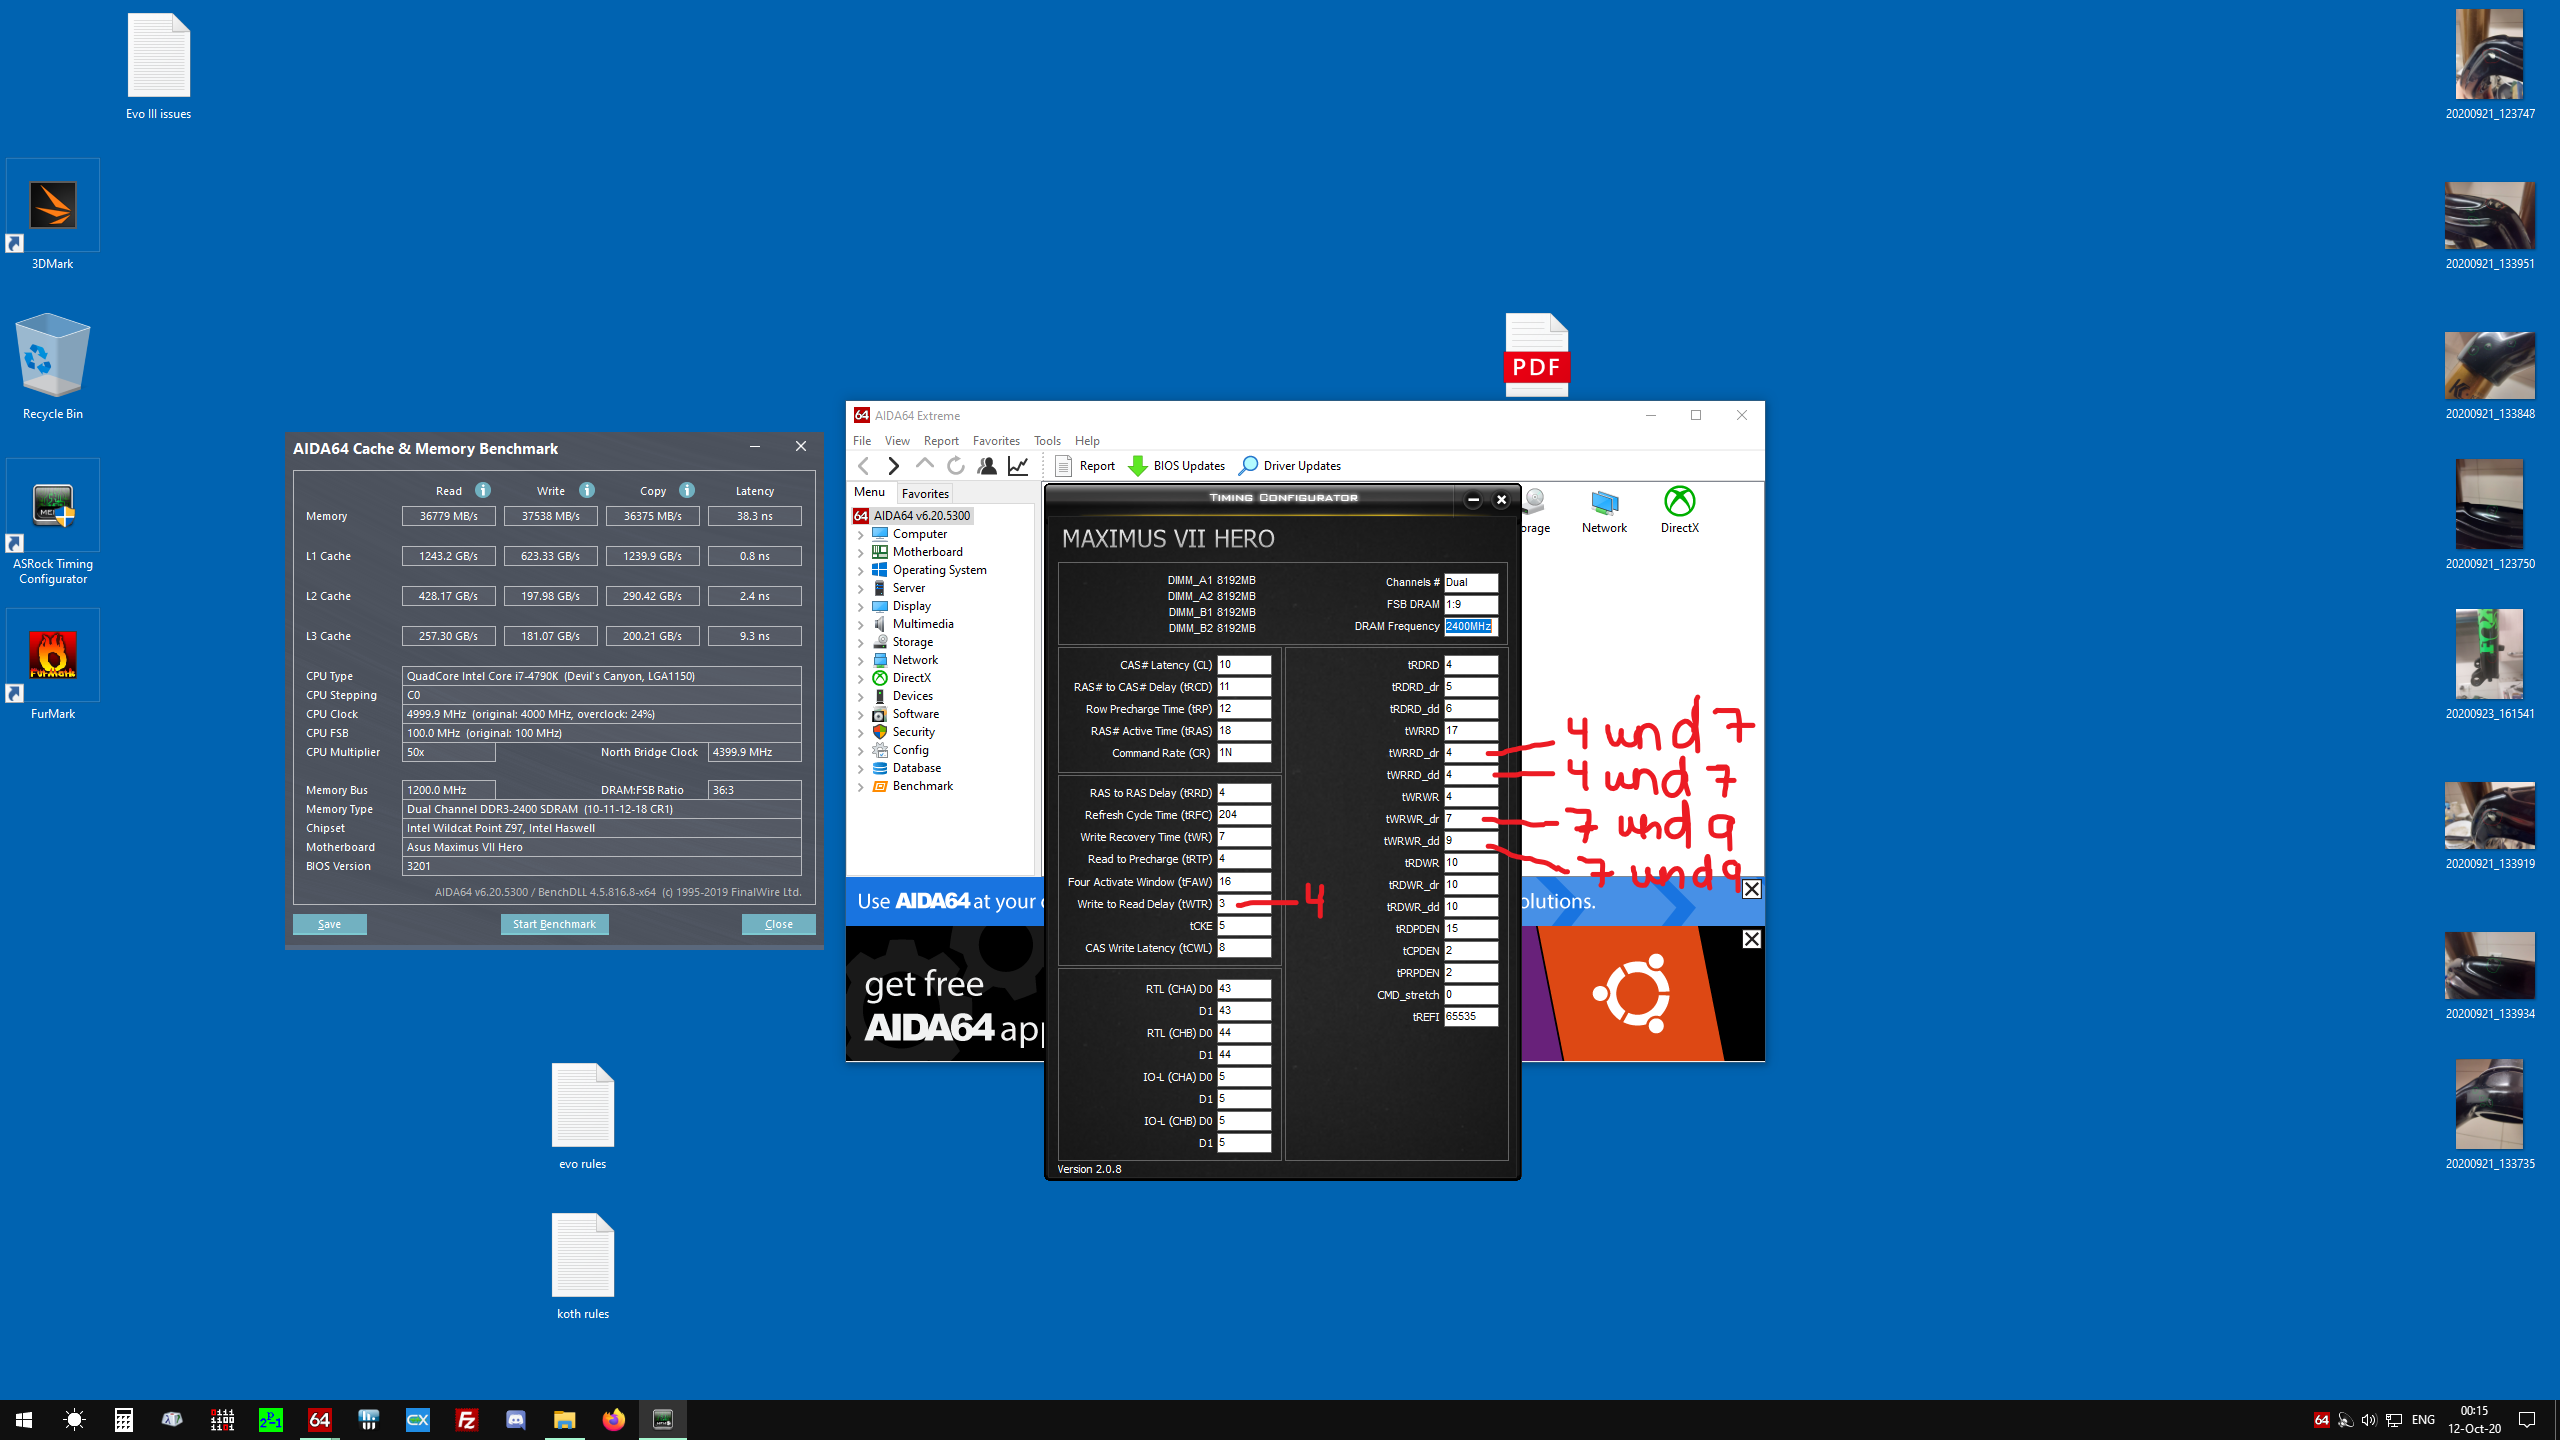Image resolution: width=2560 pixels, height=1440 pixels.
Task: Click the refresh icon in AIDA64 toolbar
Action: point(956,466)
